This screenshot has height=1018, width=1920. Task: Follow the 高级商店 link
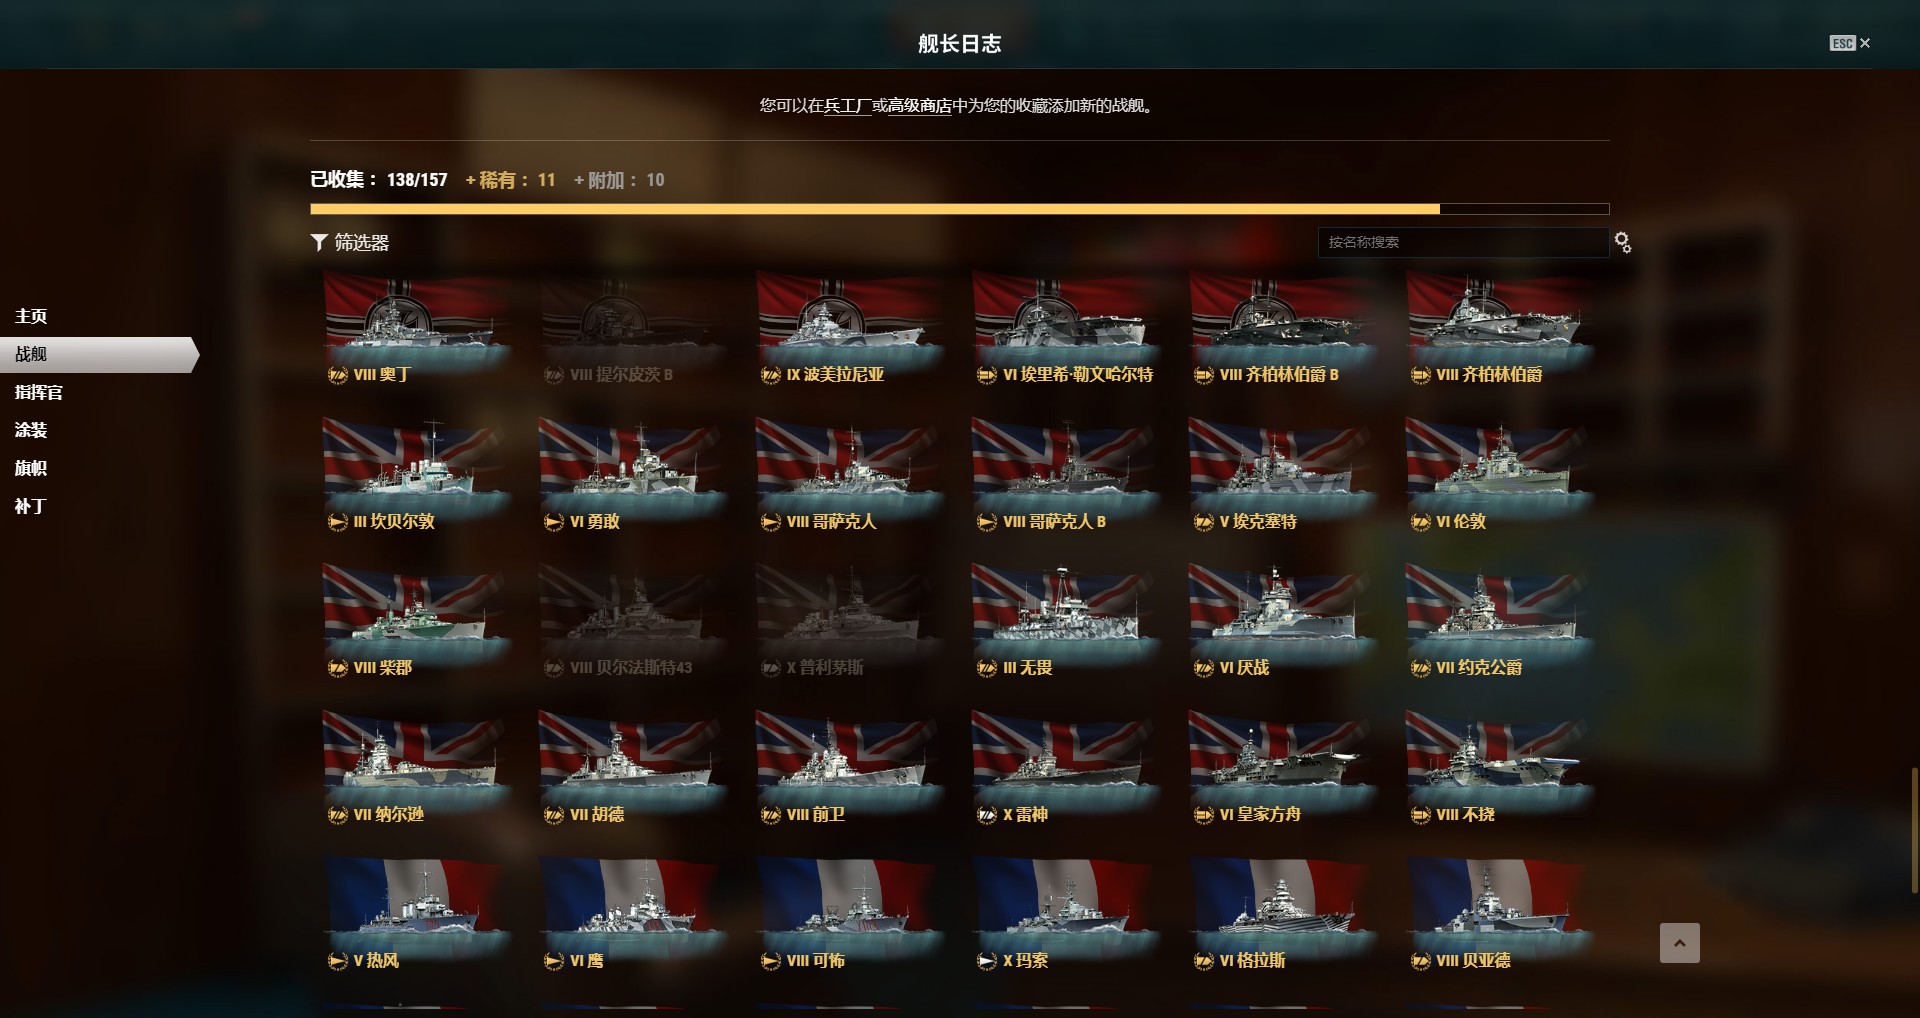[x=919, y=105]
